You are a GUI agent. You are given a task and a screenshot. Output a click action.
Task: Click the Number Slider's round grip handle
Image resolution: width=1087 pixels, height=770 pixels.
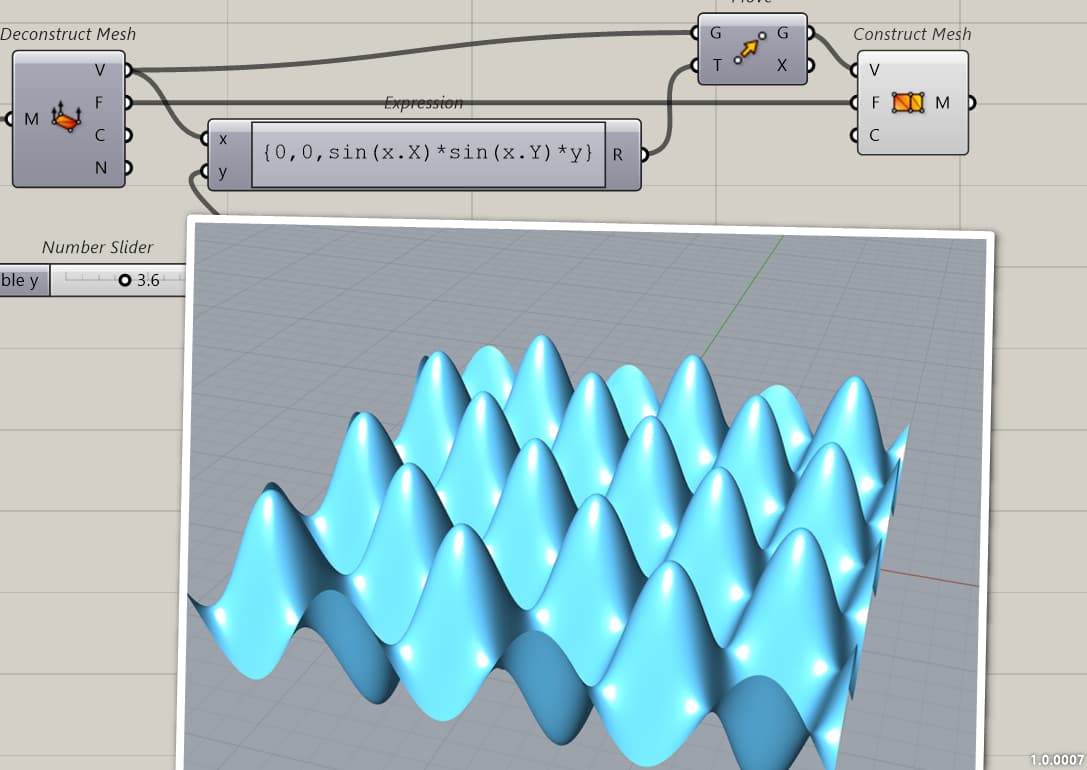coord(125,281)
